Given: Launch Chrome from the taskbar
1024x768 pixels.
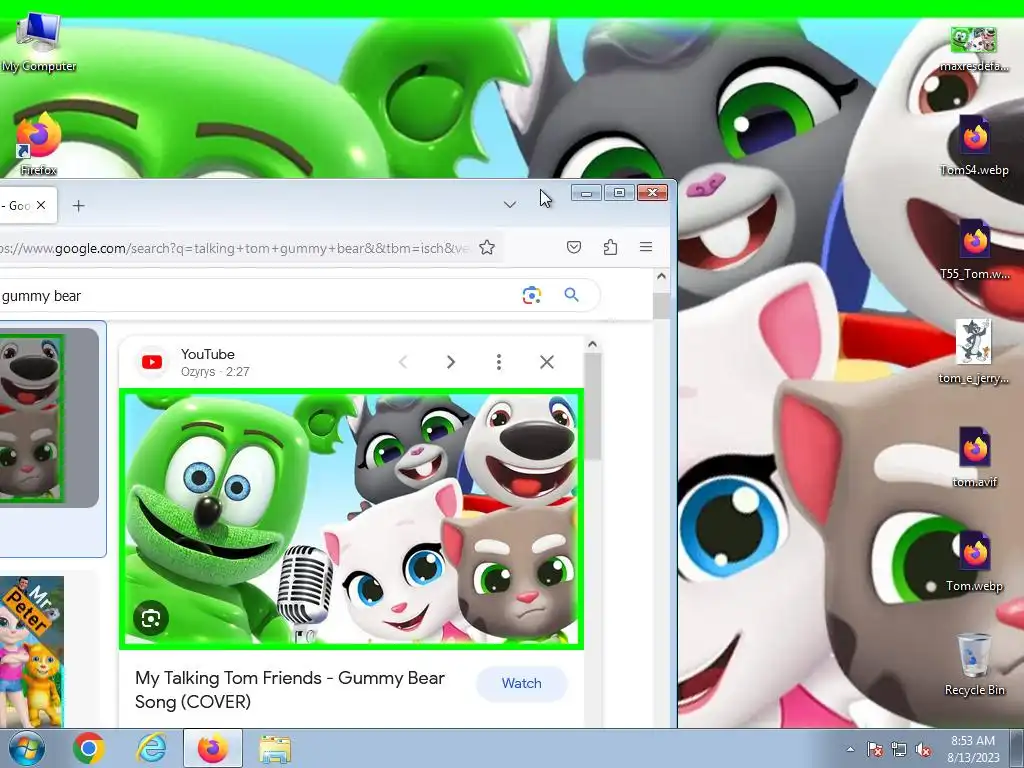Looking at the screenshot, I should point(89,748).
